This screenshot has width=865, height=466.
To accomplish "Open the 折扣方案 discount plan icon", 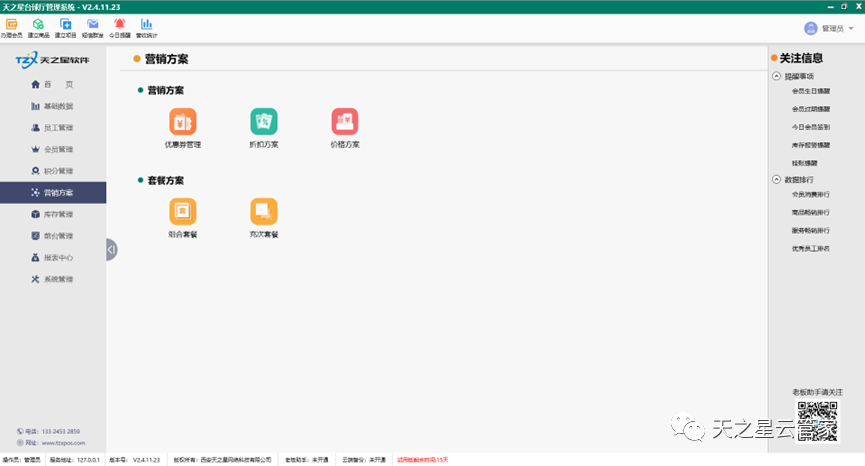I will tap(264, 122).
